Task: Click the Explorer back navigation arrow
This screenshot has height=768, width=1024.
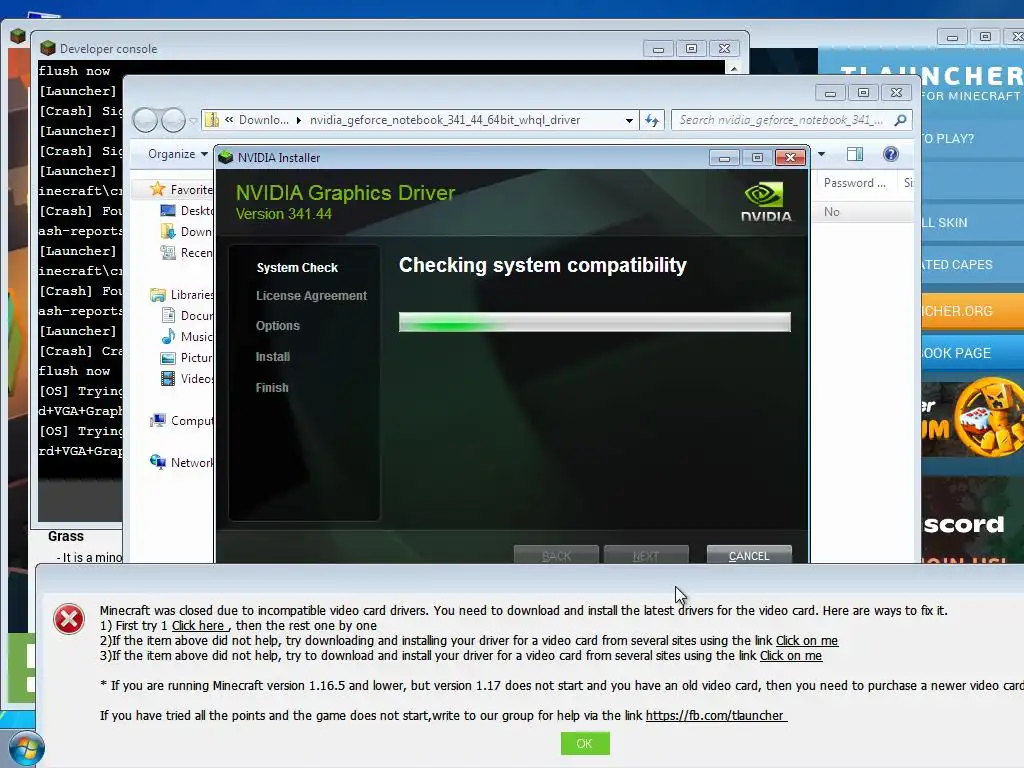Action: (146, 120)
